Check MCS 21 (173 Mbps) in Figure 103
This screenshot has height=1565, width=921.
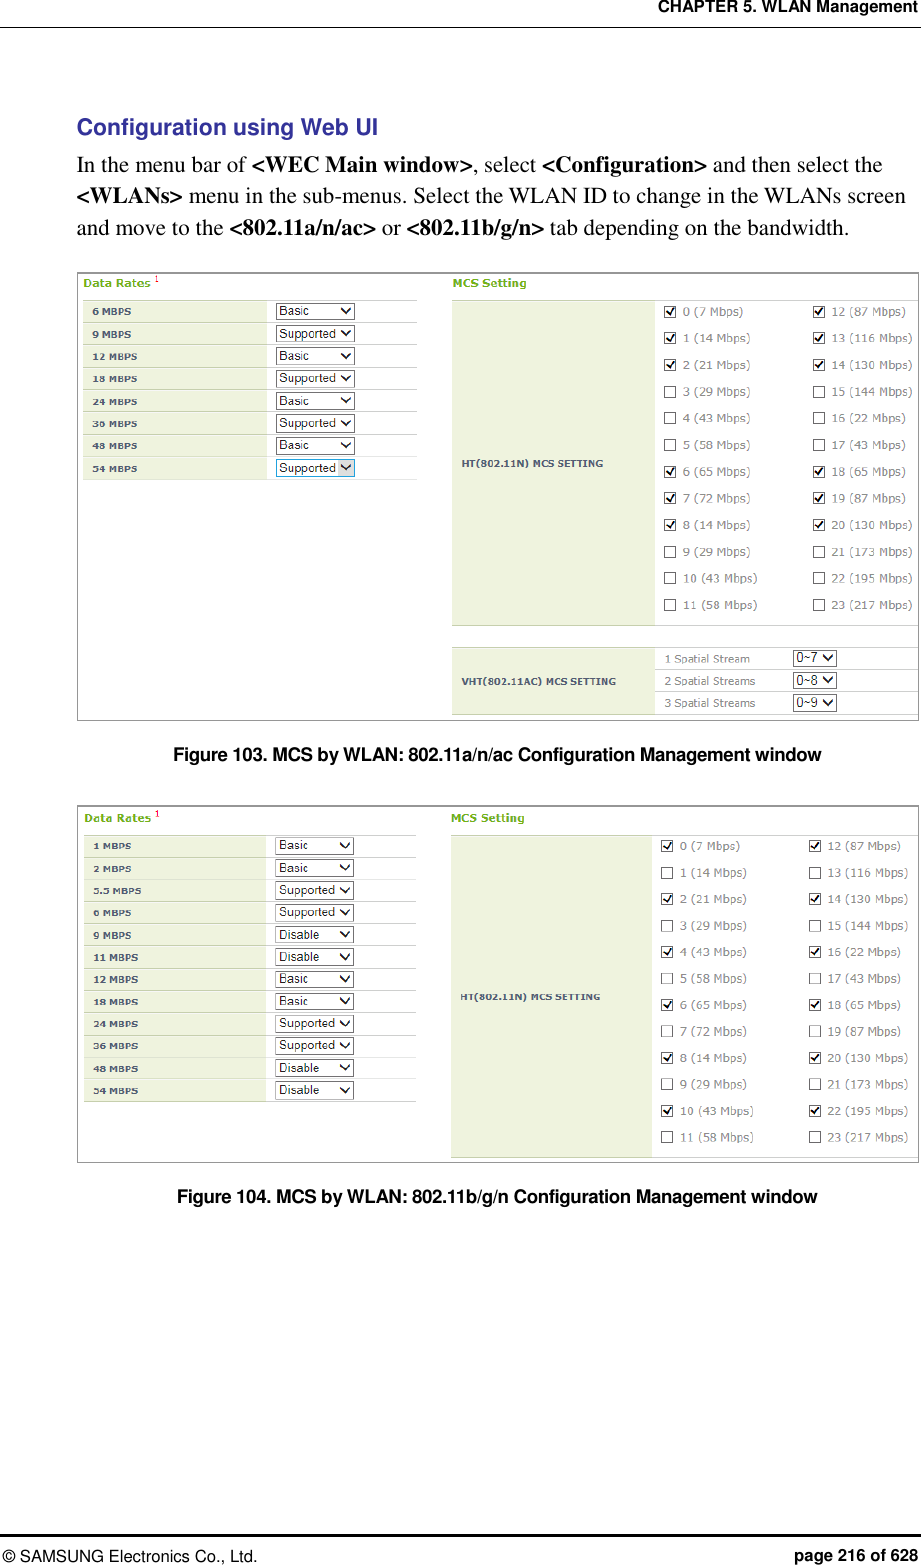819,552
